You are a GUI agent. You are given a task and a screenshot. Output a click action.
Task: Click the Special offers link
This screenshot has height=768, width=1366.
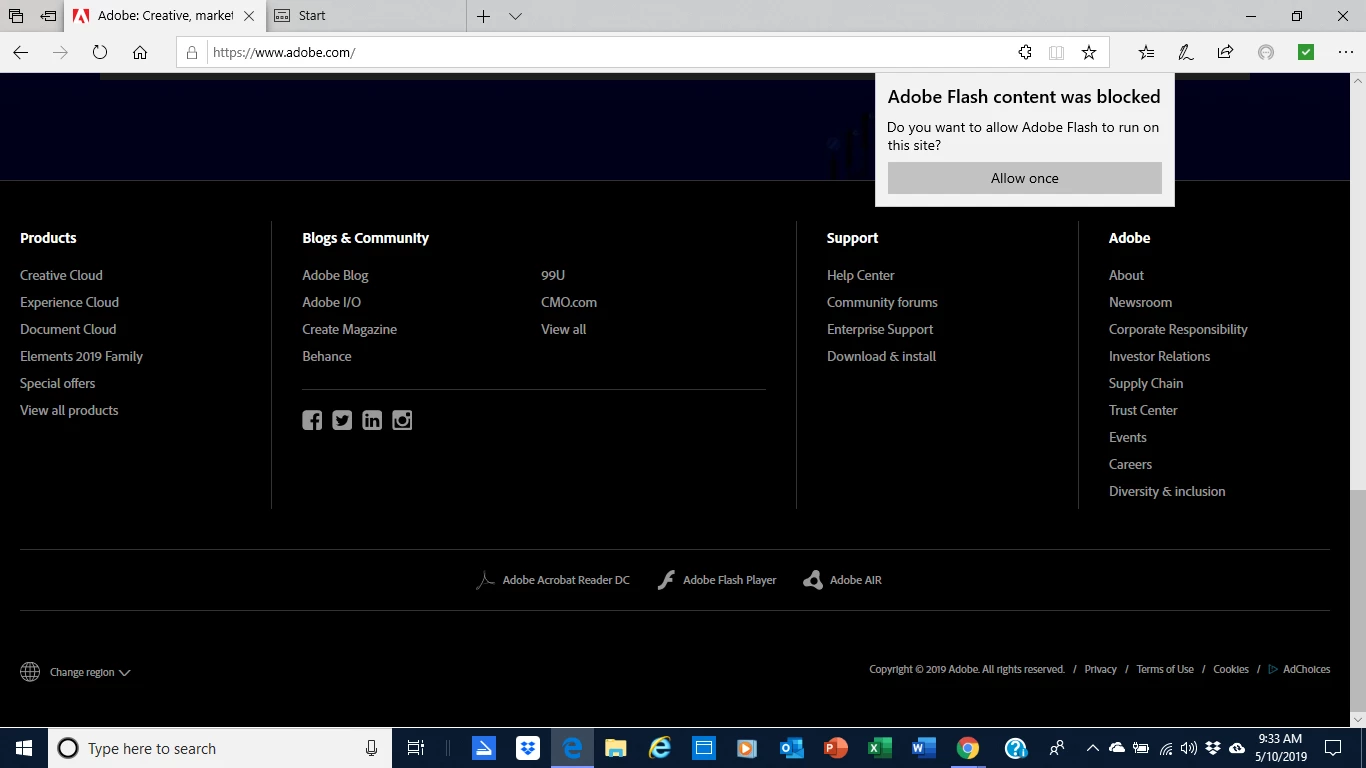(58, 383)
